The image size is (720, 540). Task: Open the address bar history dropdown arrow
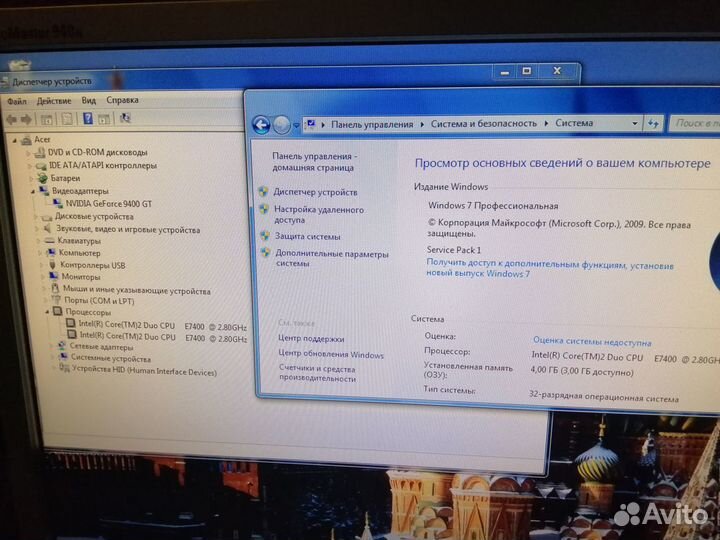point(635,123)
